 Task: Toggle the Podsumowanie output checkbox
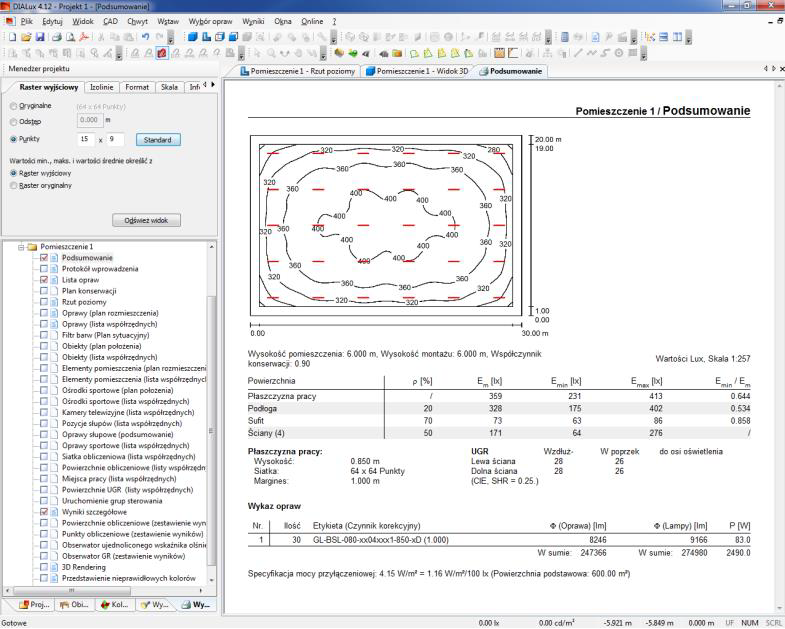coord(44,258)
